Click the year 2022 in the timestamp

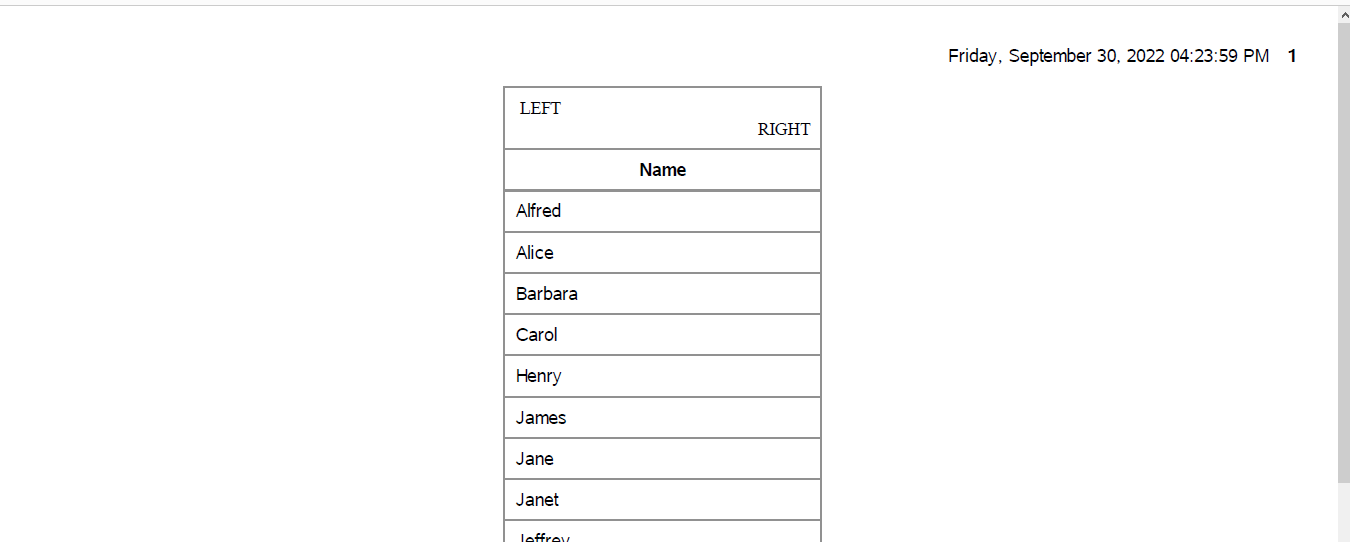pyautogui.click(x=1146, y=57)
